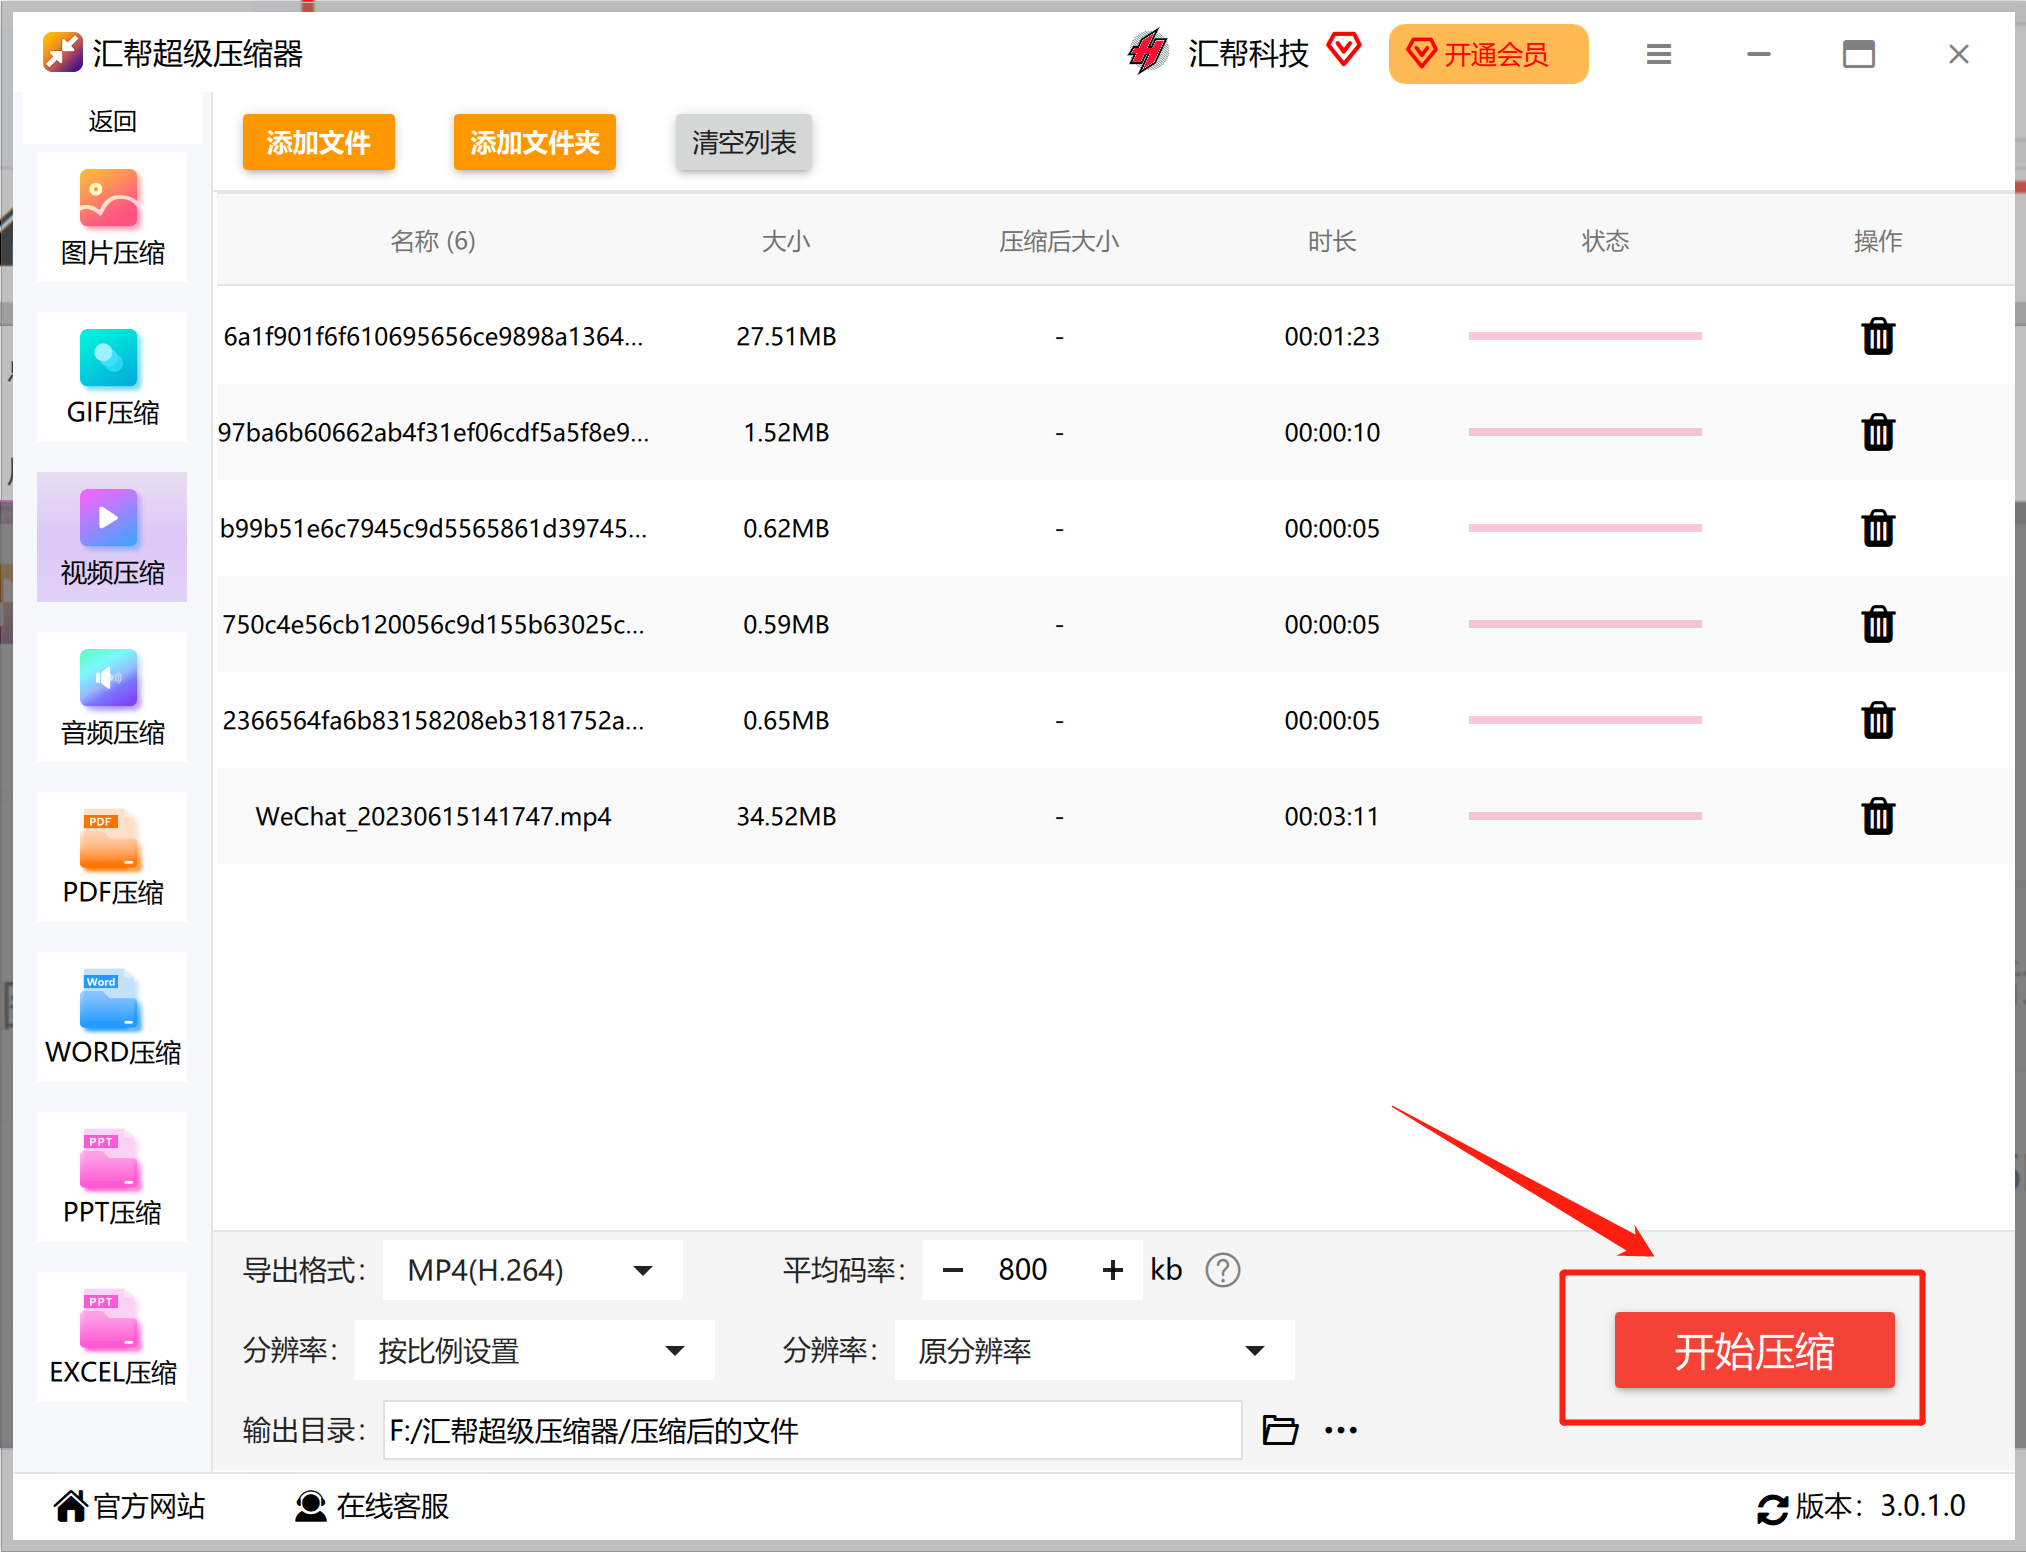
Task: Select file name 2366564fa6b83158208eb3181752a...
Action: coord(432,720)
